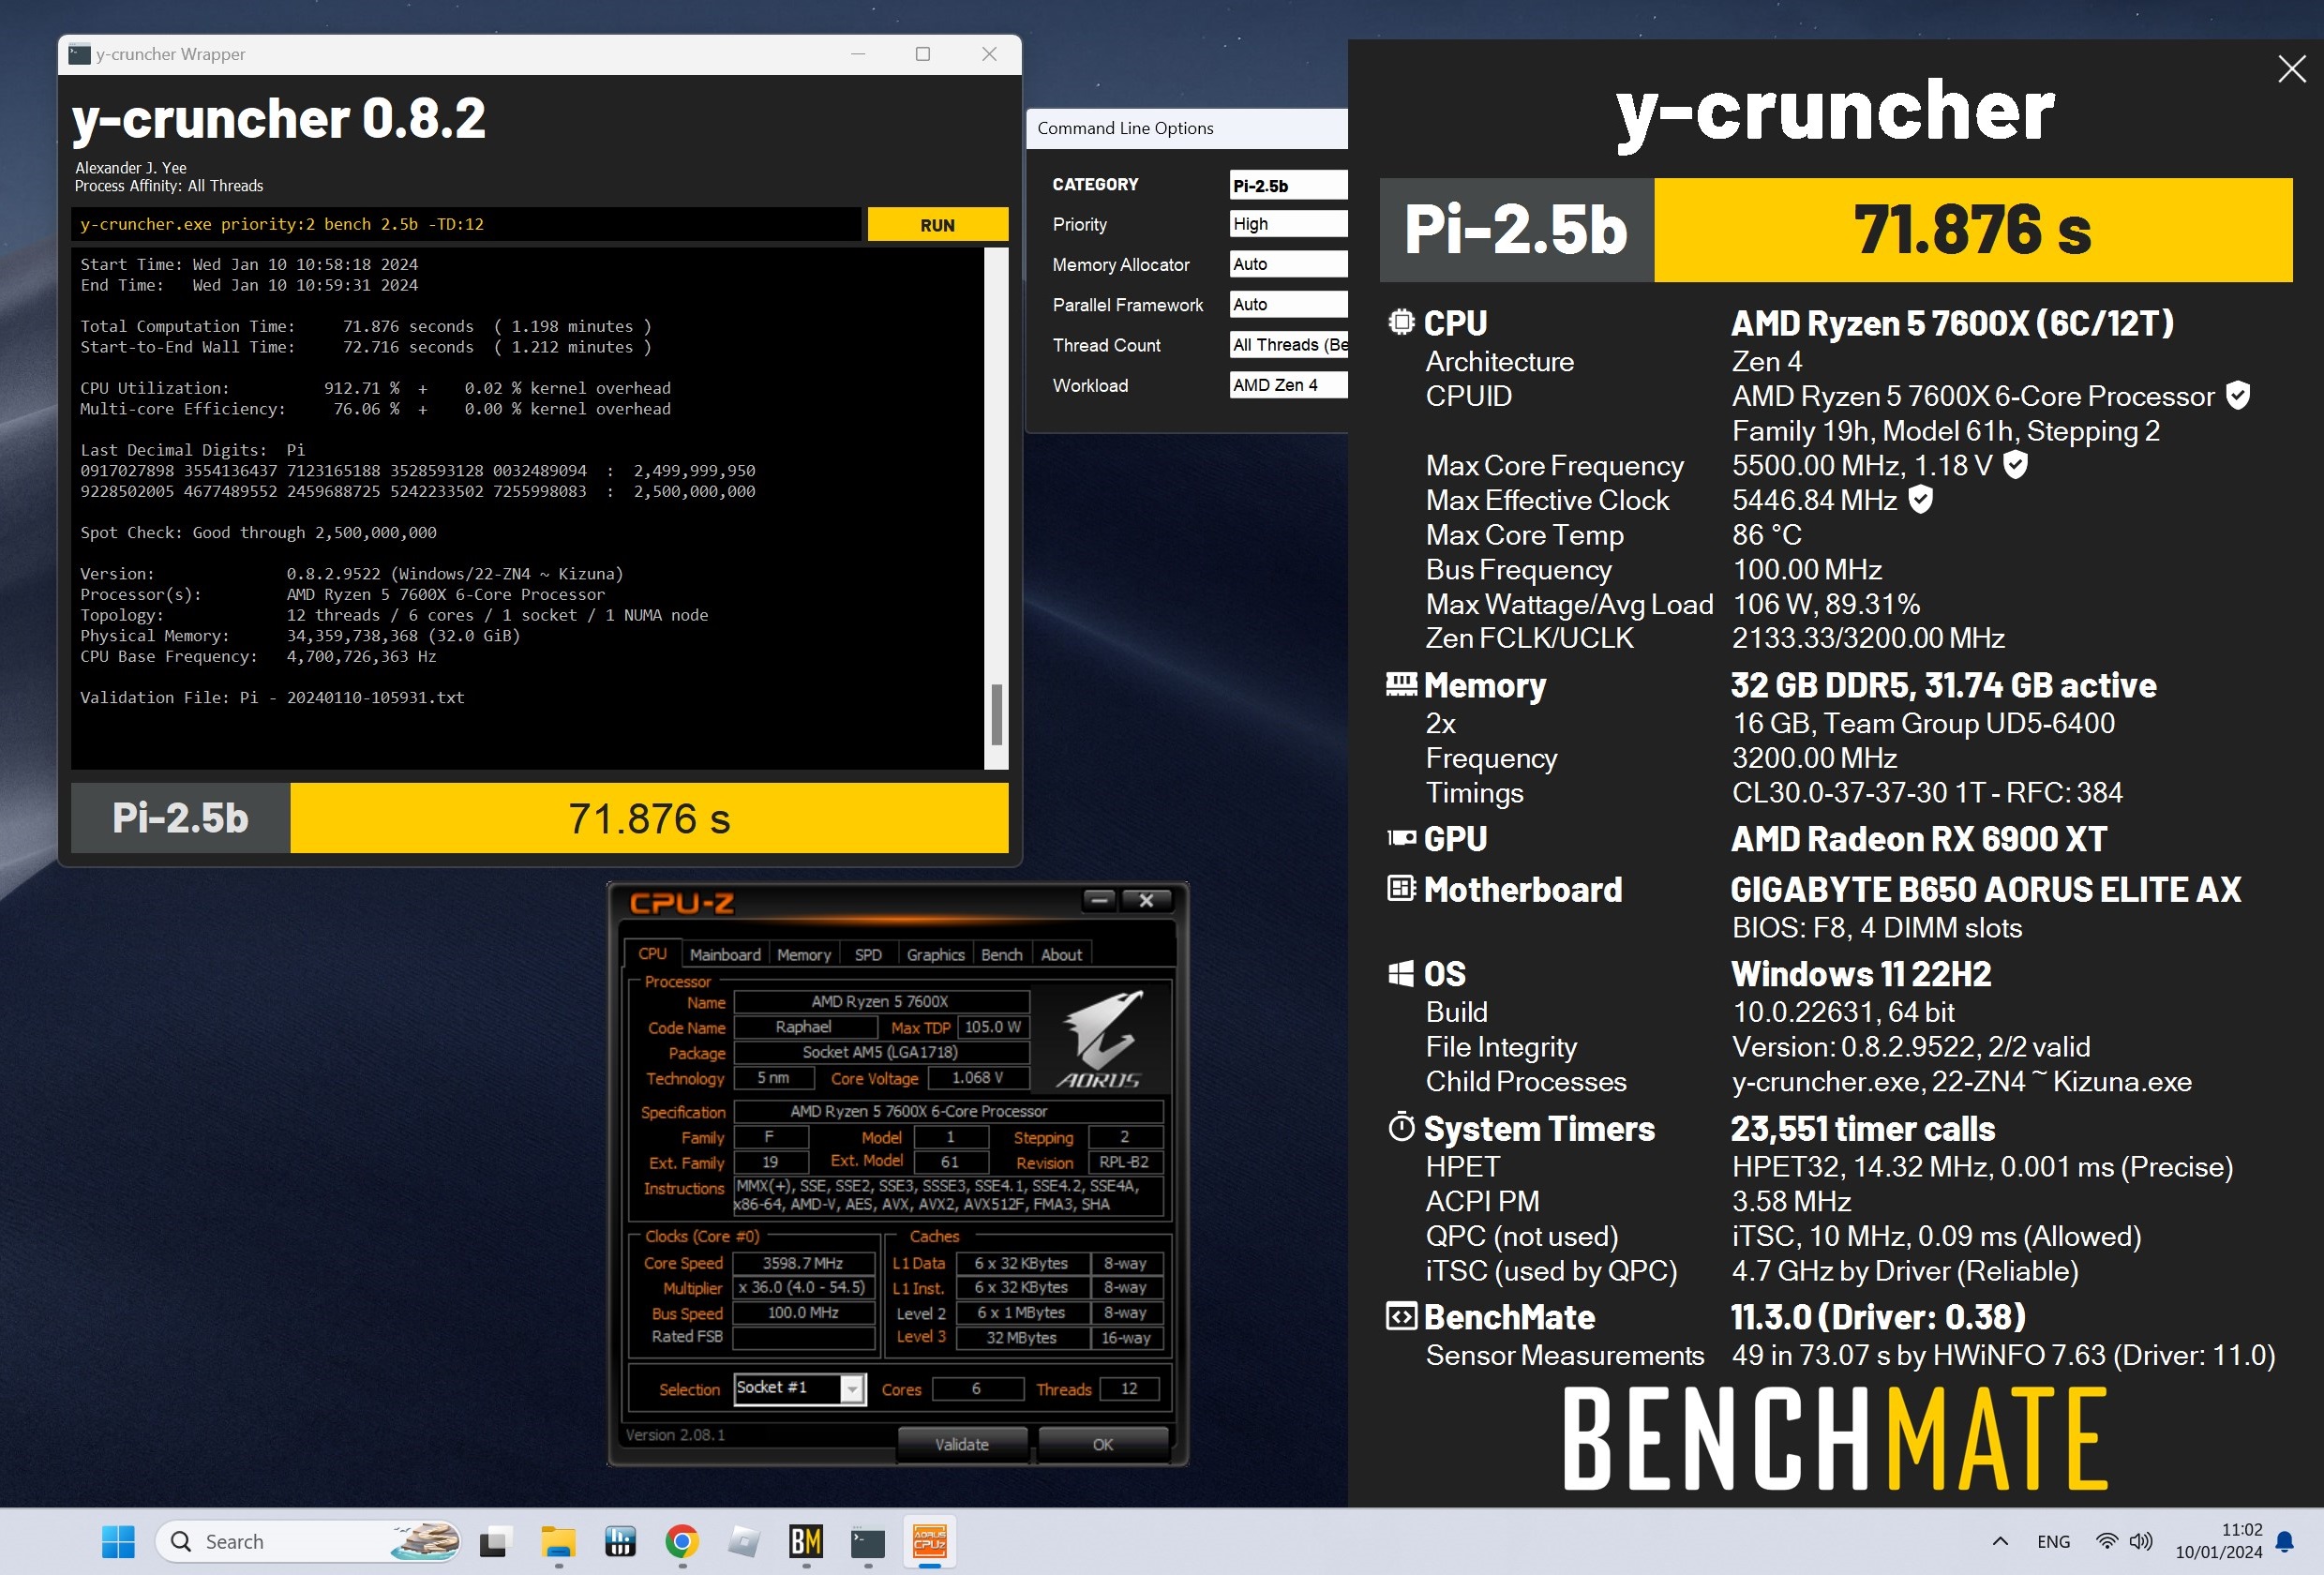Switch to the CPU tab in CPU-Z

coord(652,954)
